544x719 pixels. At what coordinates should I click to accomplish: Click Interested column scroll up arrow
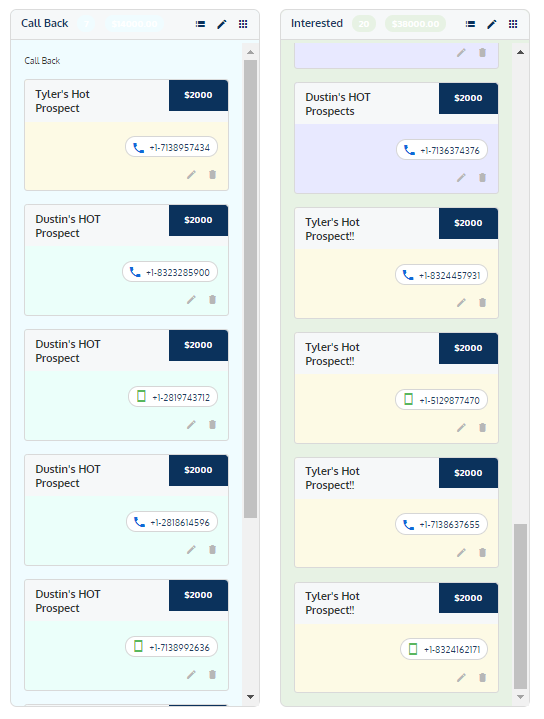tap(520, 52)
